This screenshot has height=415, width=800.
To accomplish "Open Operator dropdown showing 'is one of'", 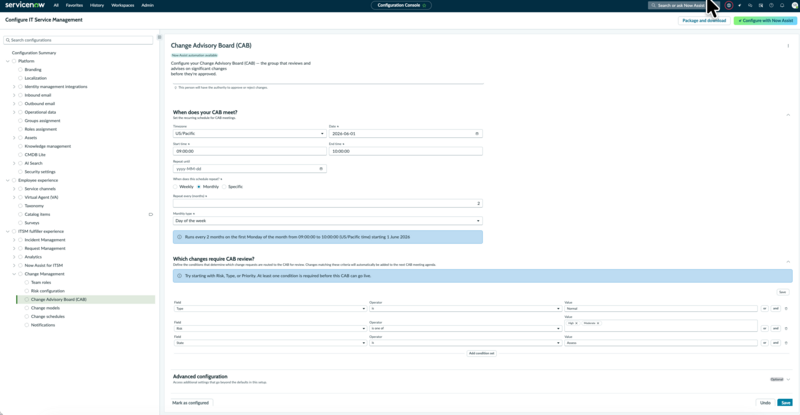I will click(465, 328).
